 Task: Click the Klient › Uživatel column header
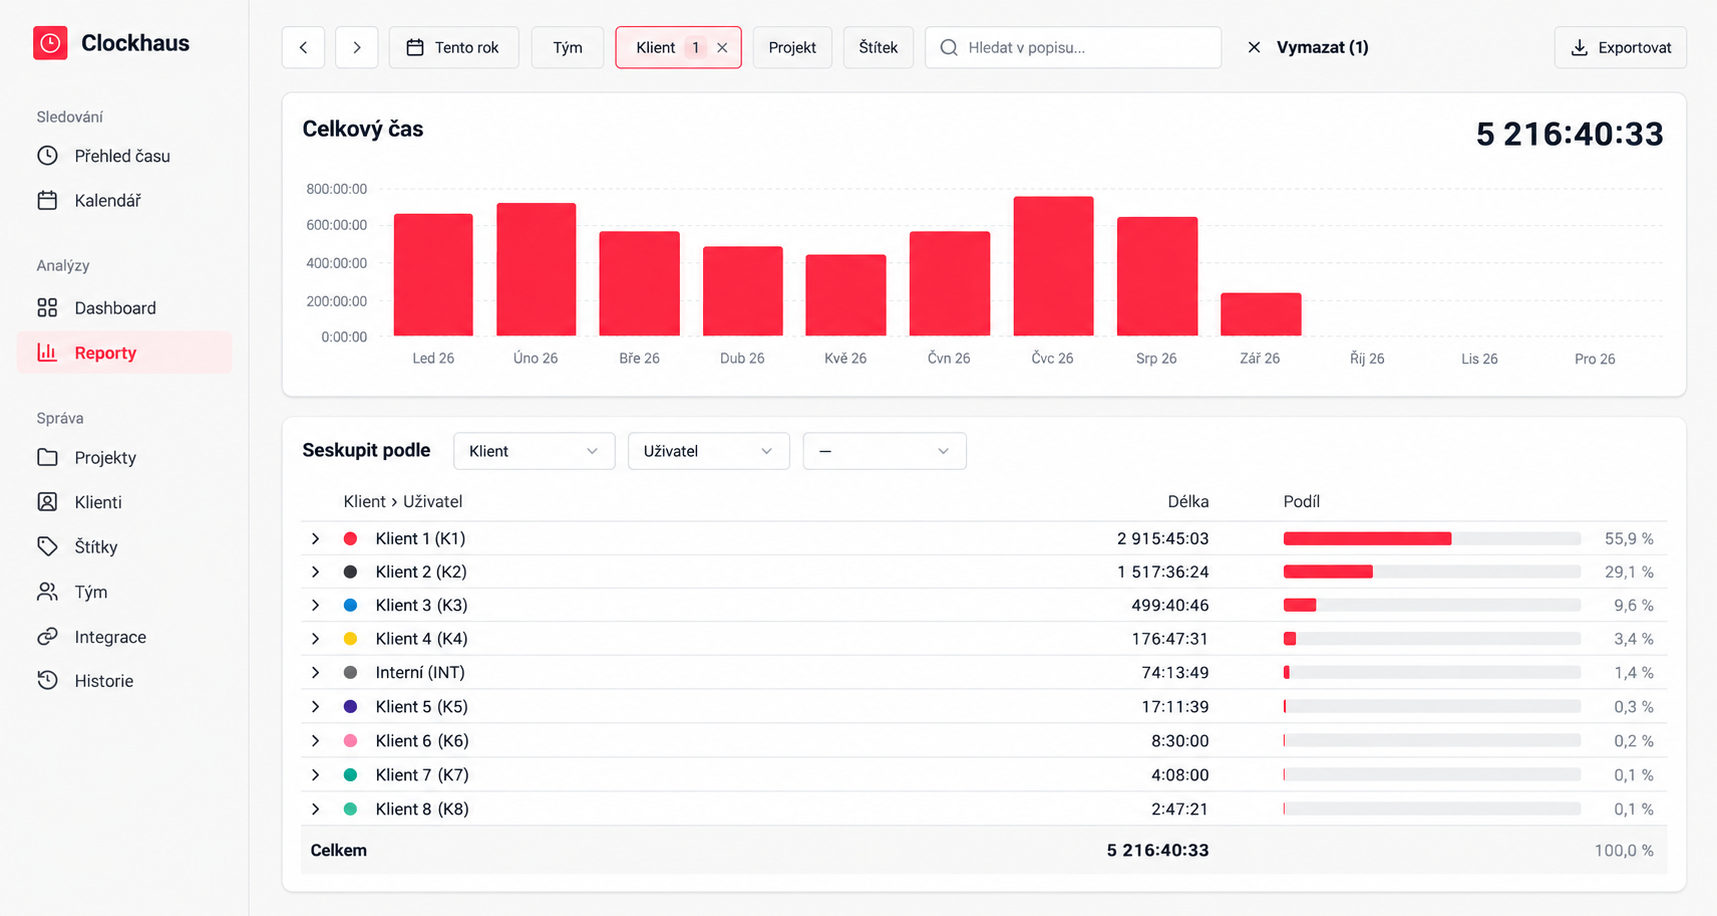point(403,502)
